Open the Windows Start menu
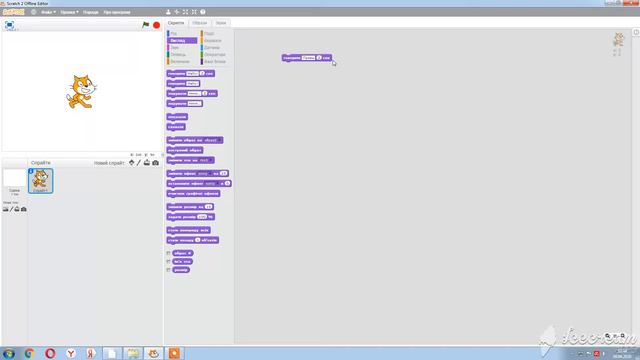Screen dimensions: 640x360 9,353
